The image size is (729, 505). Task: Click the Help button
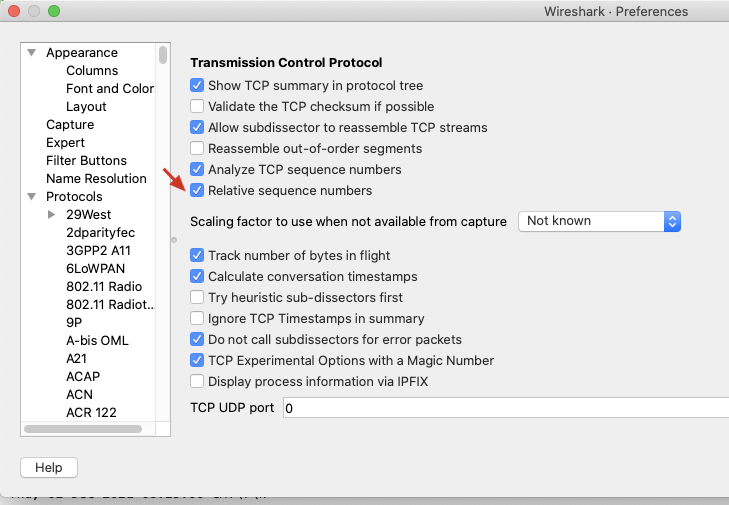pyautogui.click(x=48, y=468)
